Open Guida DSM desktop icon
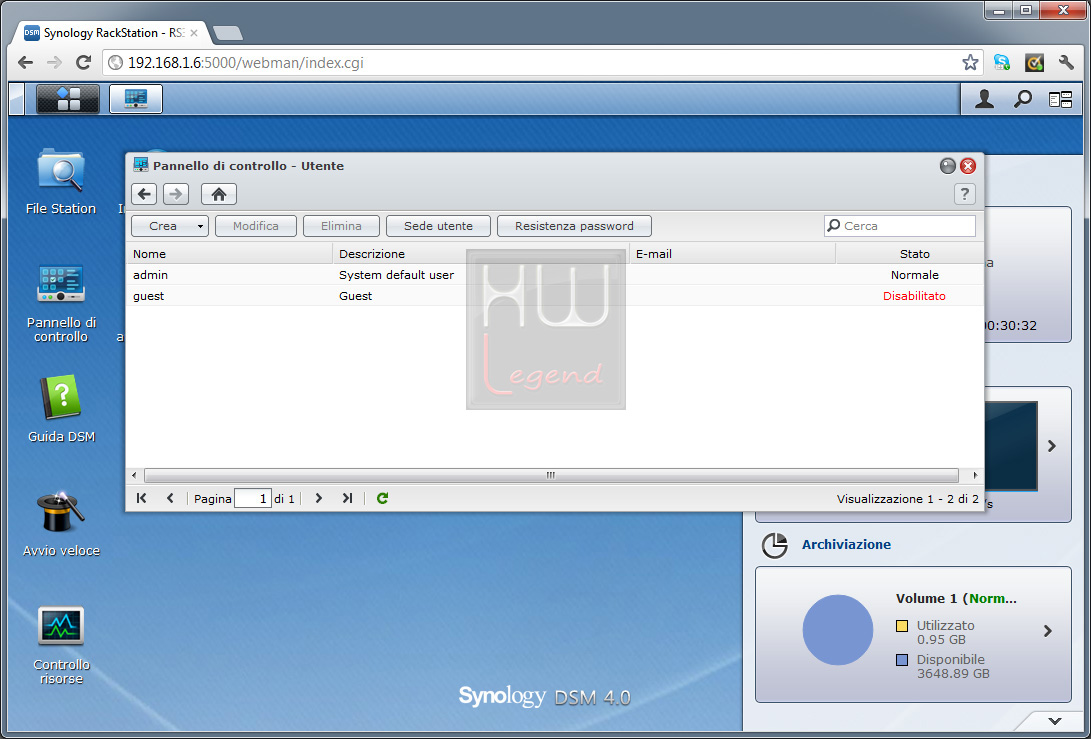The width and height of the screenshot is (1091, 739). pos(61,409)
